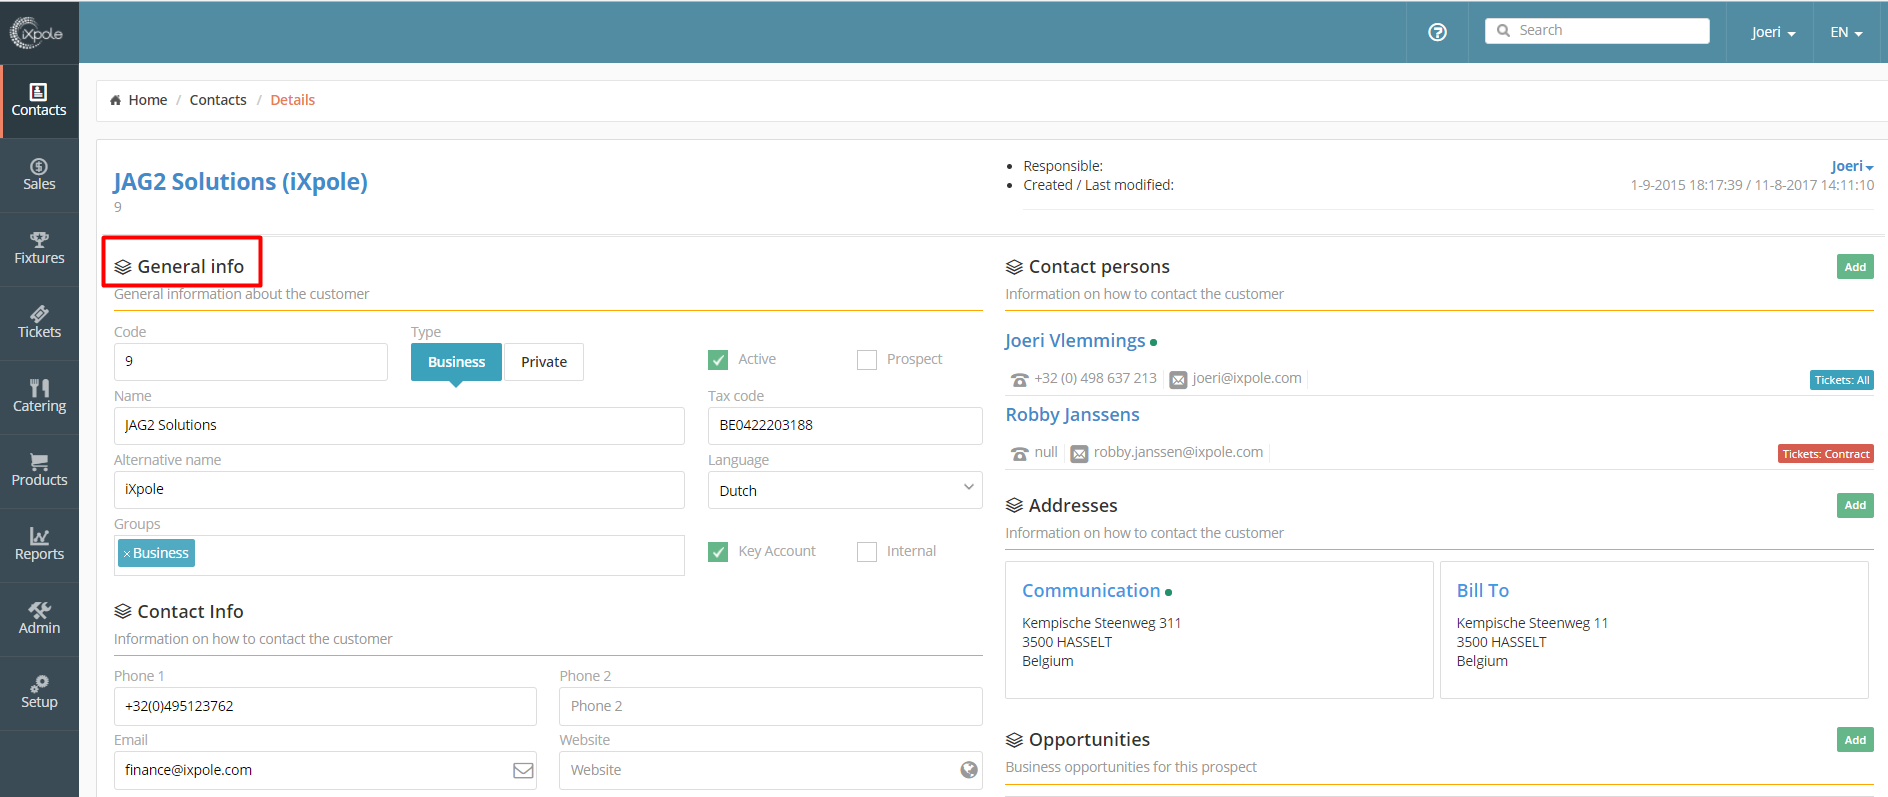Click the Code input field
This screenshot has width=1888, height=797.
click(251, 362)
